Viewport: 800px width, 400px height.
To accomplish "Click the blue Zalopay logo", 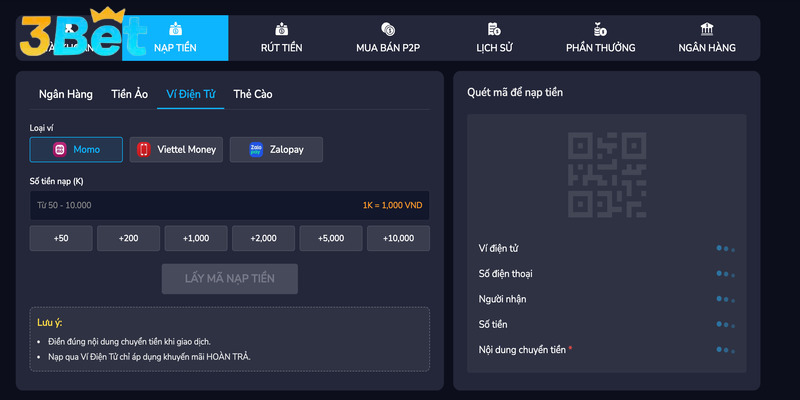I will pyautogui.click(x=256, y=149).
